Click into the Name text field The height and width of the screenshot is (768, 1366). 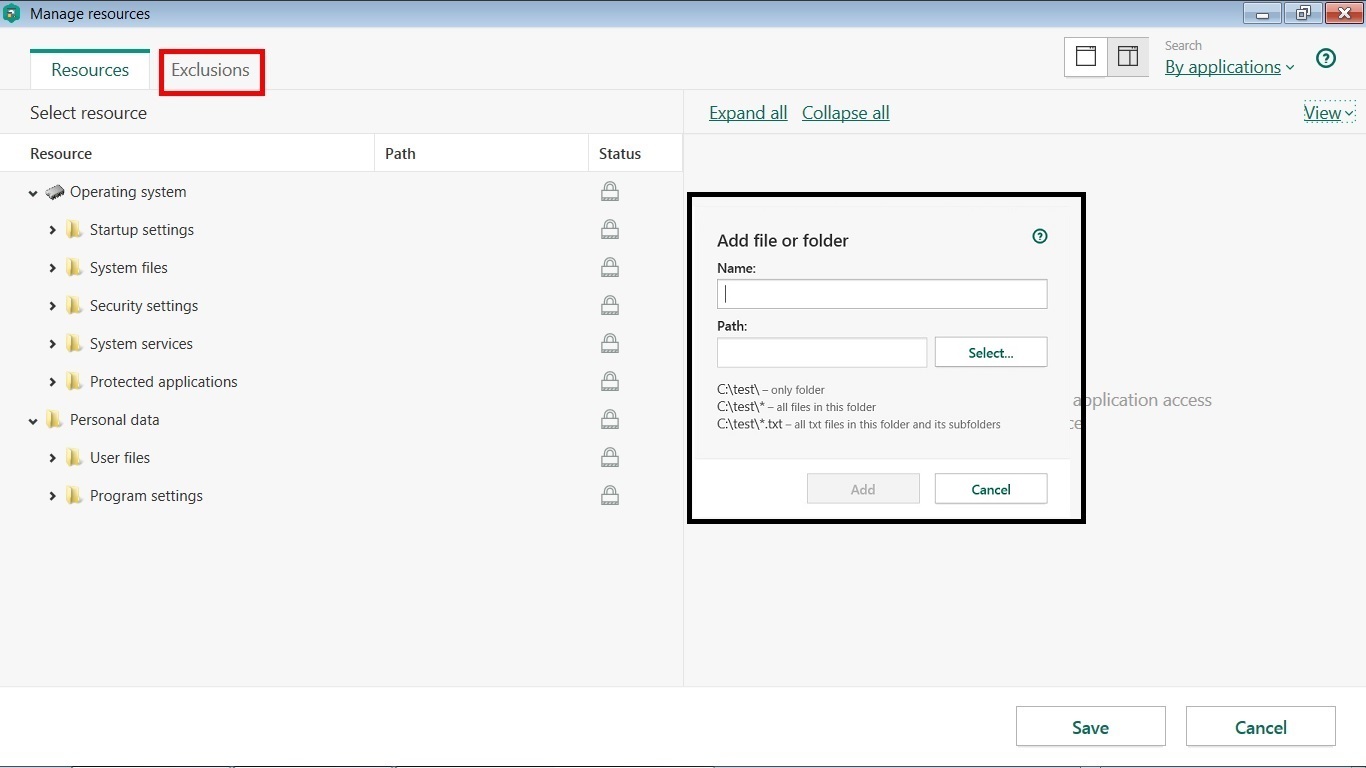882,294
